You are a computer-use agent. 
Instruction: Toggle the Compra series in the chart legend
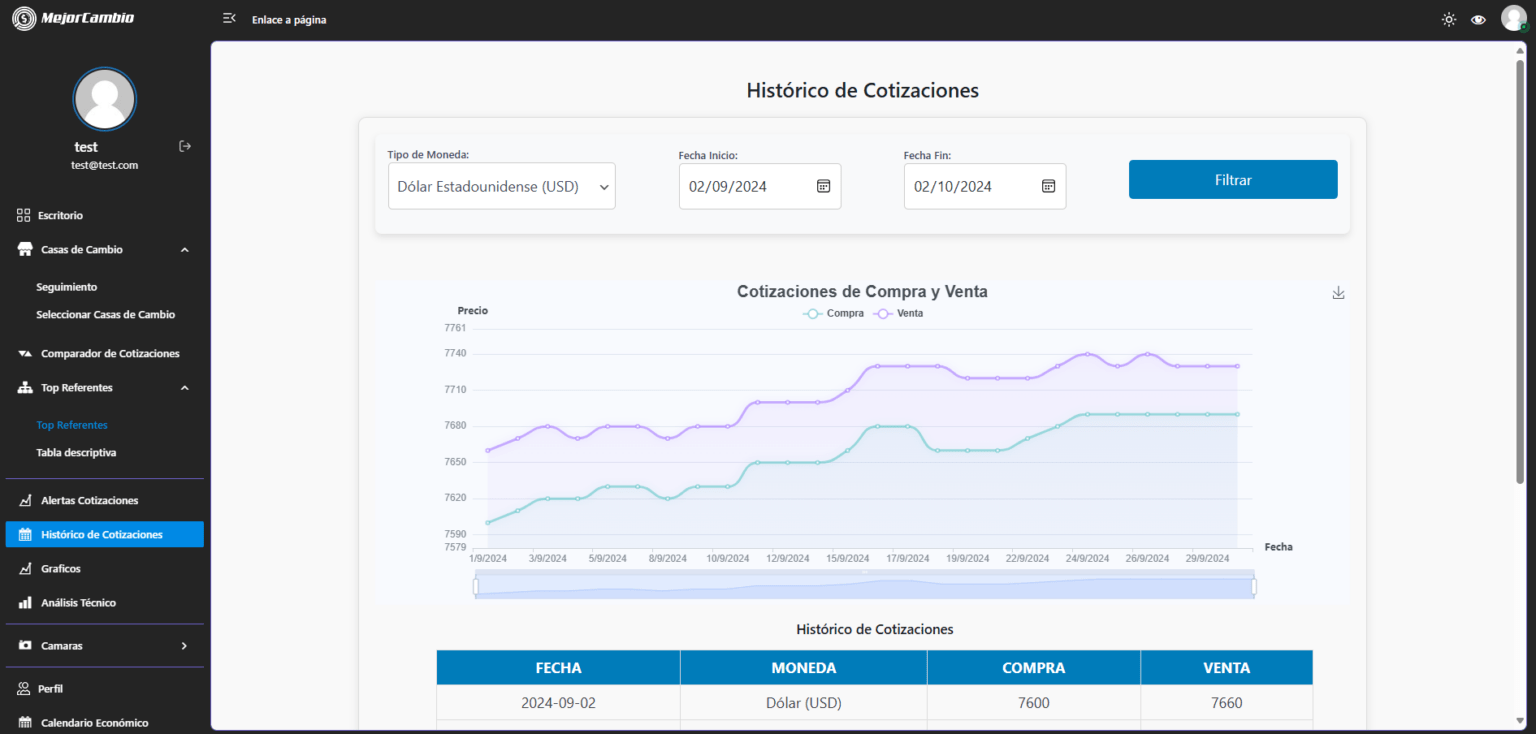(x=834, y=313)
